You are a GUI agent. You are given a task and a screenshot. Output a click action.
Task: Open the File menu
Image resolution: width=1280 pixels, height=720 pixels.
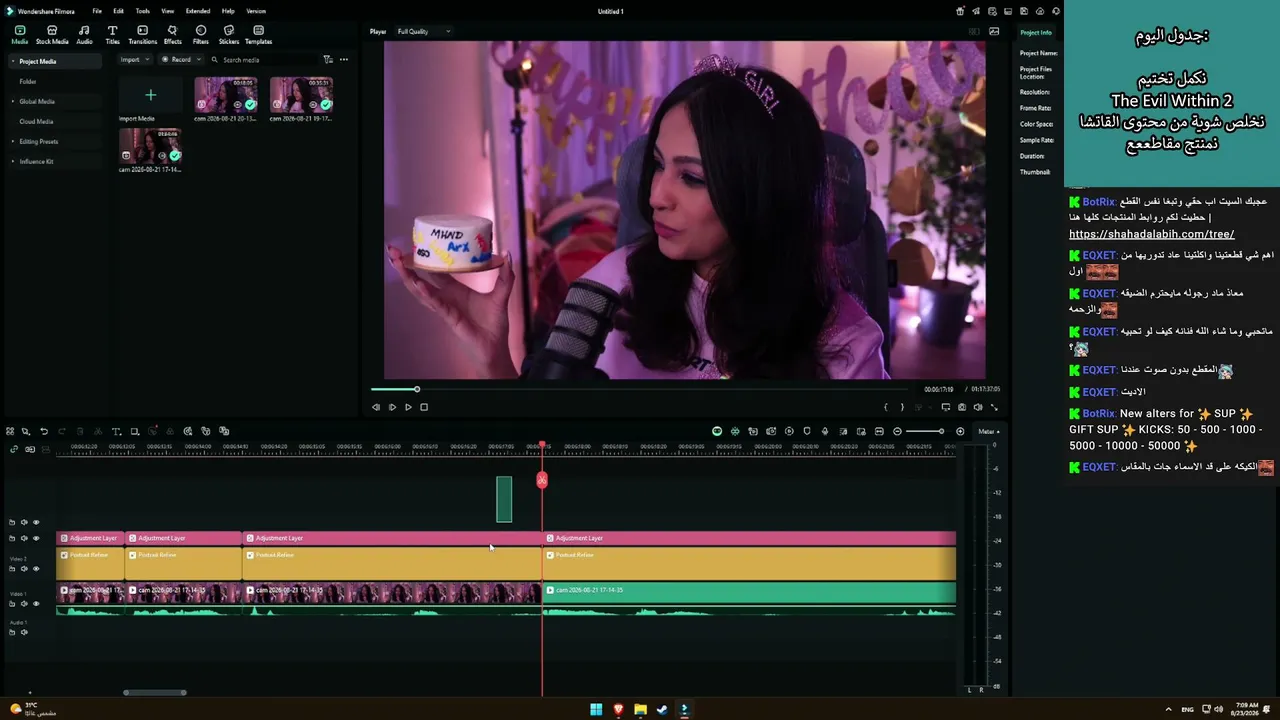click(97, 11)
